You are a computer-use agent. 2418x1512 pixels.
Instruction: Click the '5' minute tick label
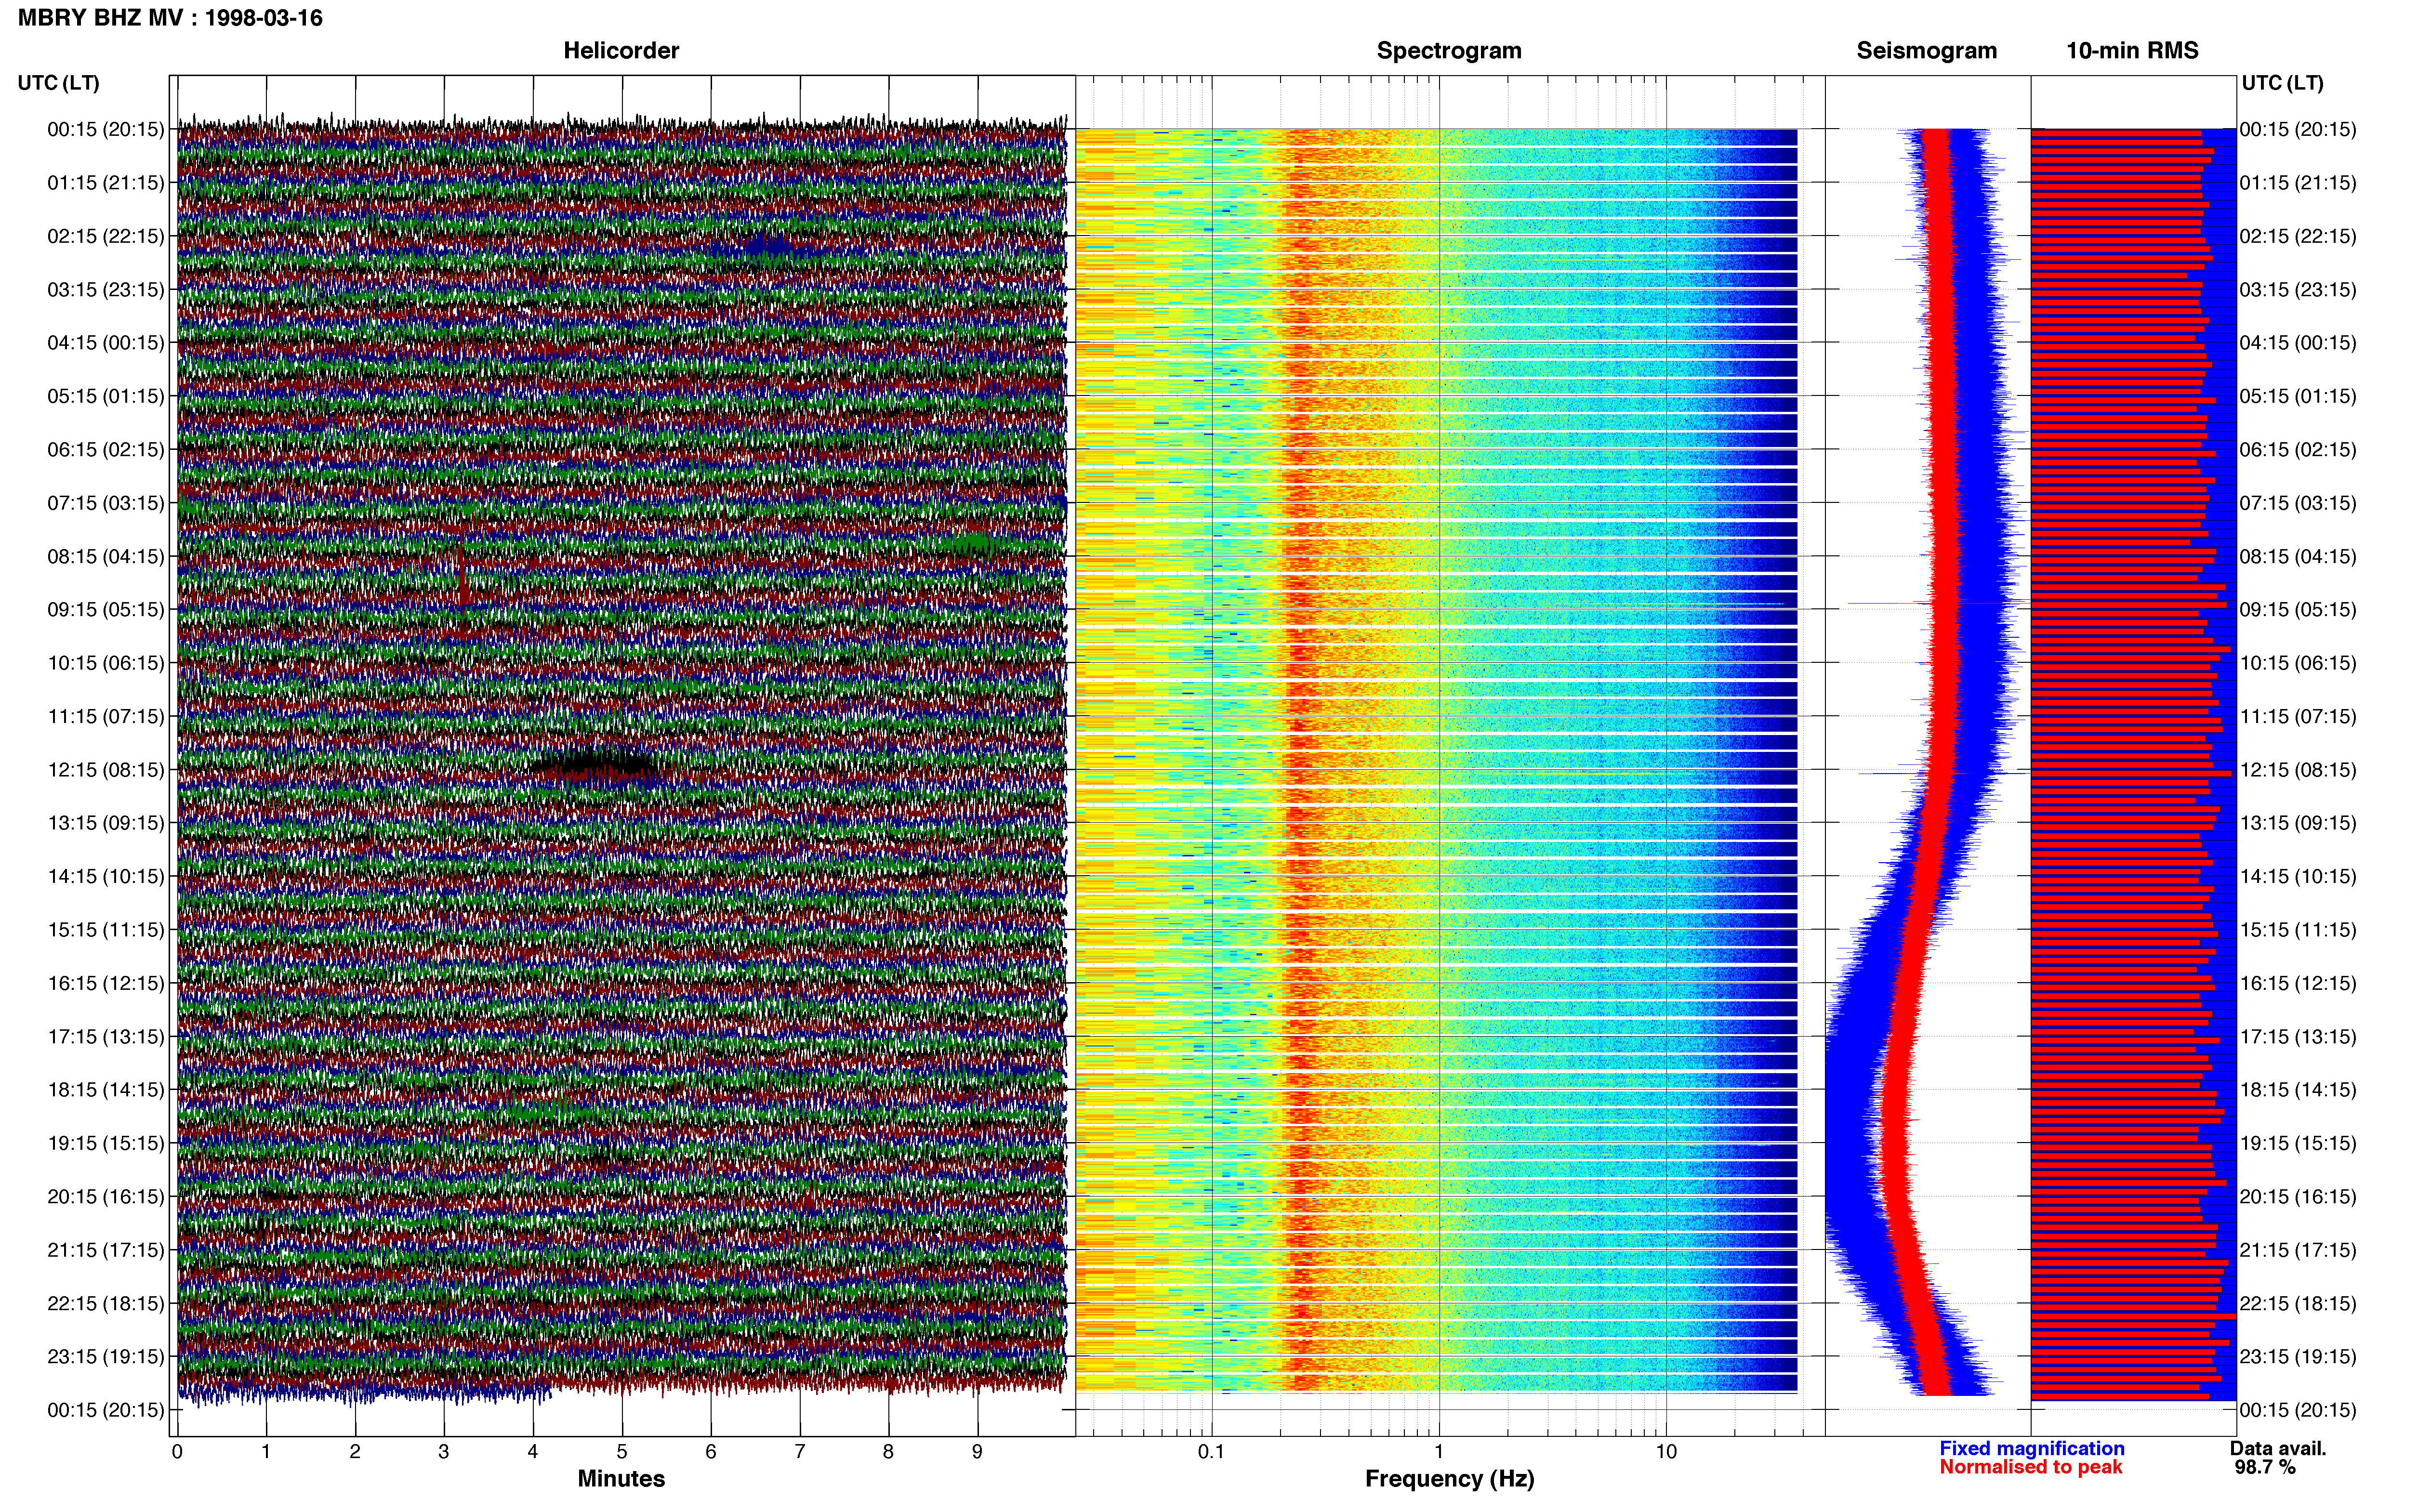(x=622, y=1452)
